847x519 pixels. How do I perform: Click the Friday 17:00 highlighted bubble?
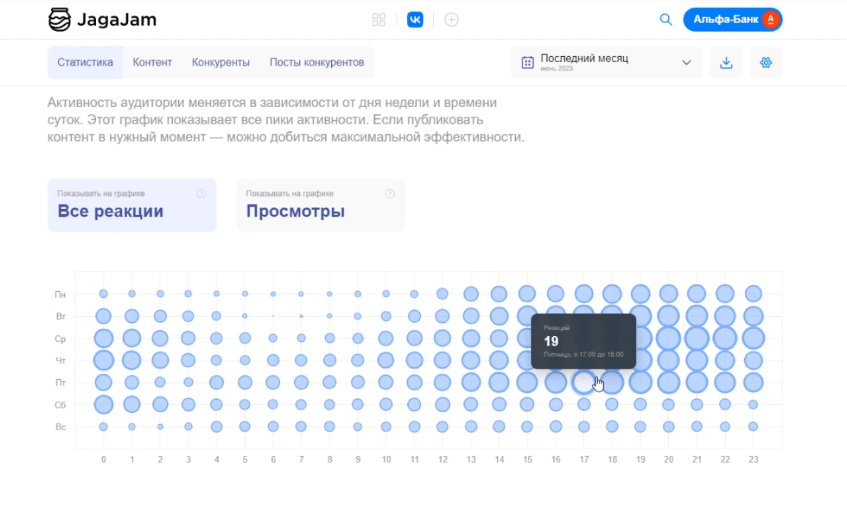click(583, 382)
